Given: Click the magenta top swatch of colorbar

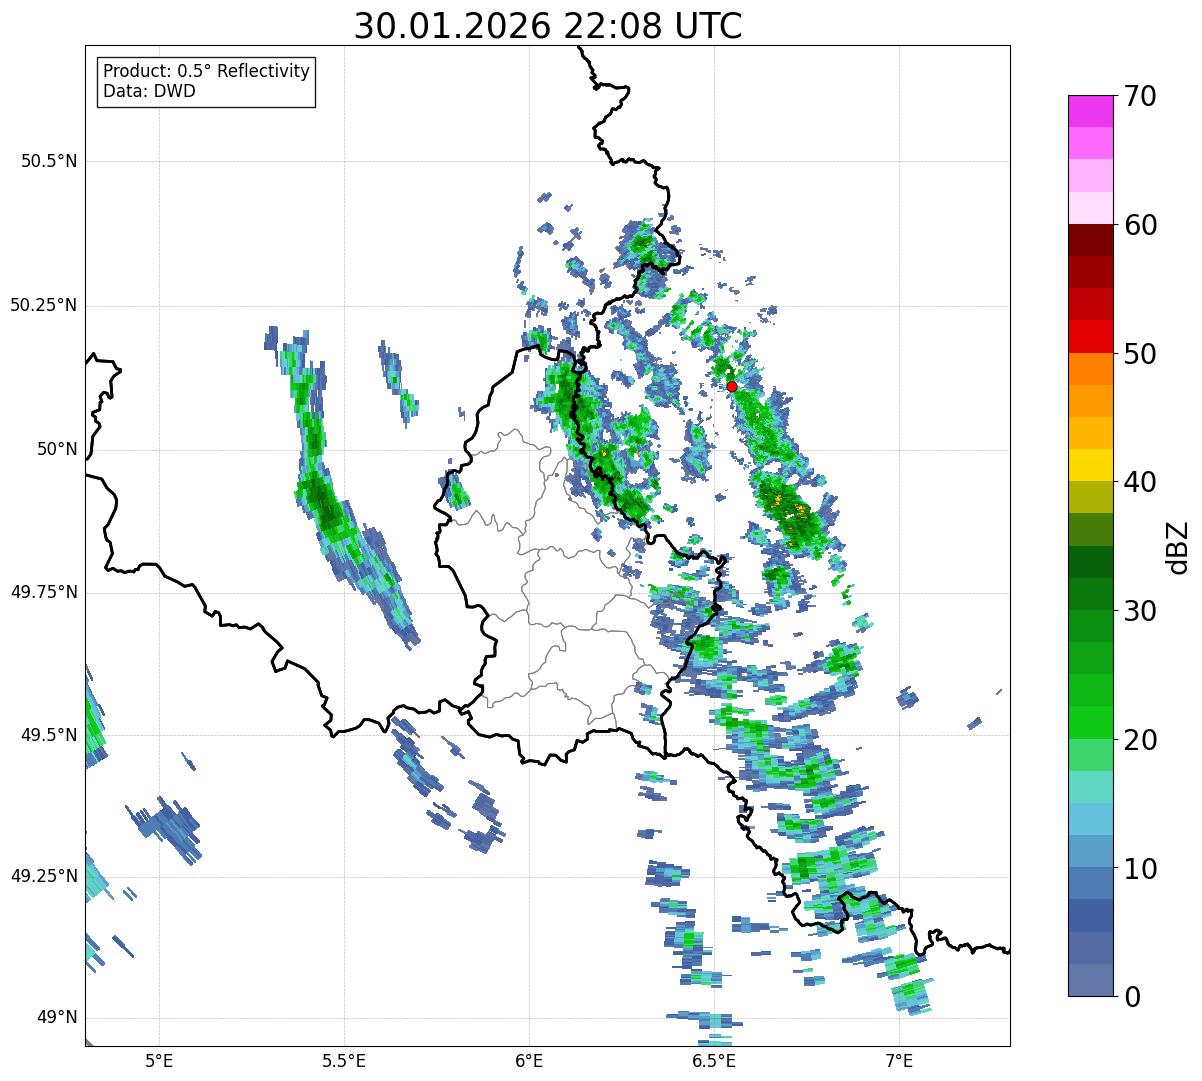Looking at the screenshot, I should pos(1091,111).
